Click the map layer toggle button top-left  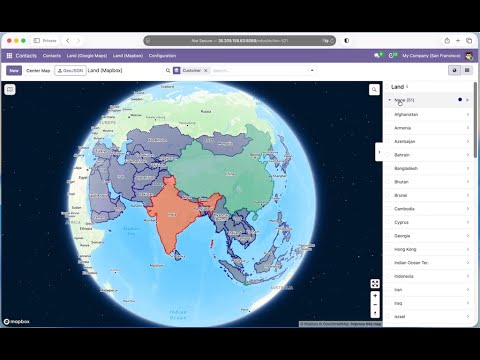click(x=10, y=89)
